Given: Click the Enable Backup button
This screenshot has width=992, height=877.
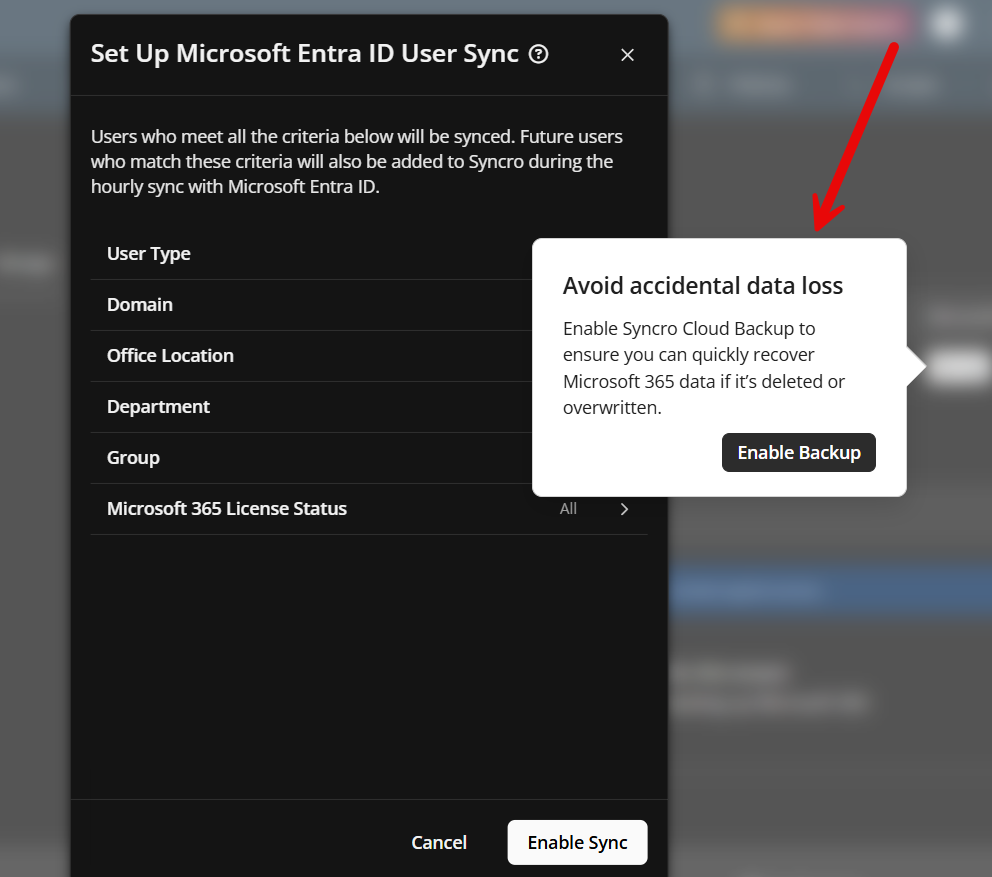Looking at the screenshot, I should coord(798,452).
